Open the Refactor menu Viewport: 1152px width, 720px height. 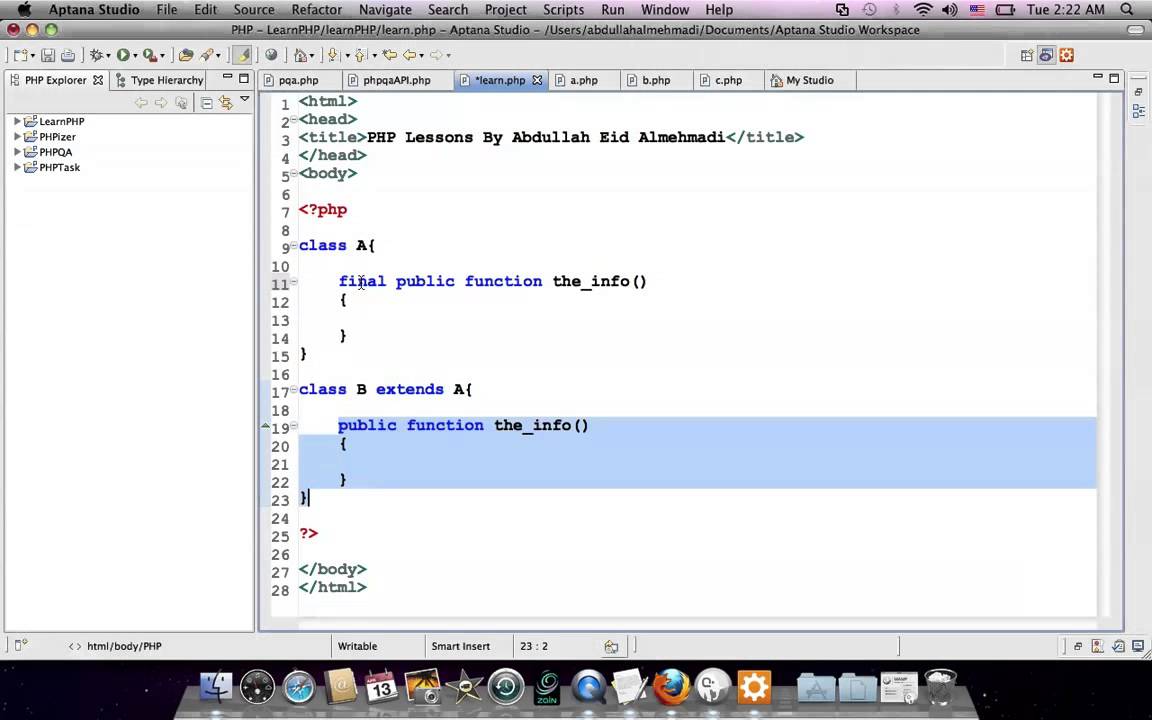coord(317,10)
